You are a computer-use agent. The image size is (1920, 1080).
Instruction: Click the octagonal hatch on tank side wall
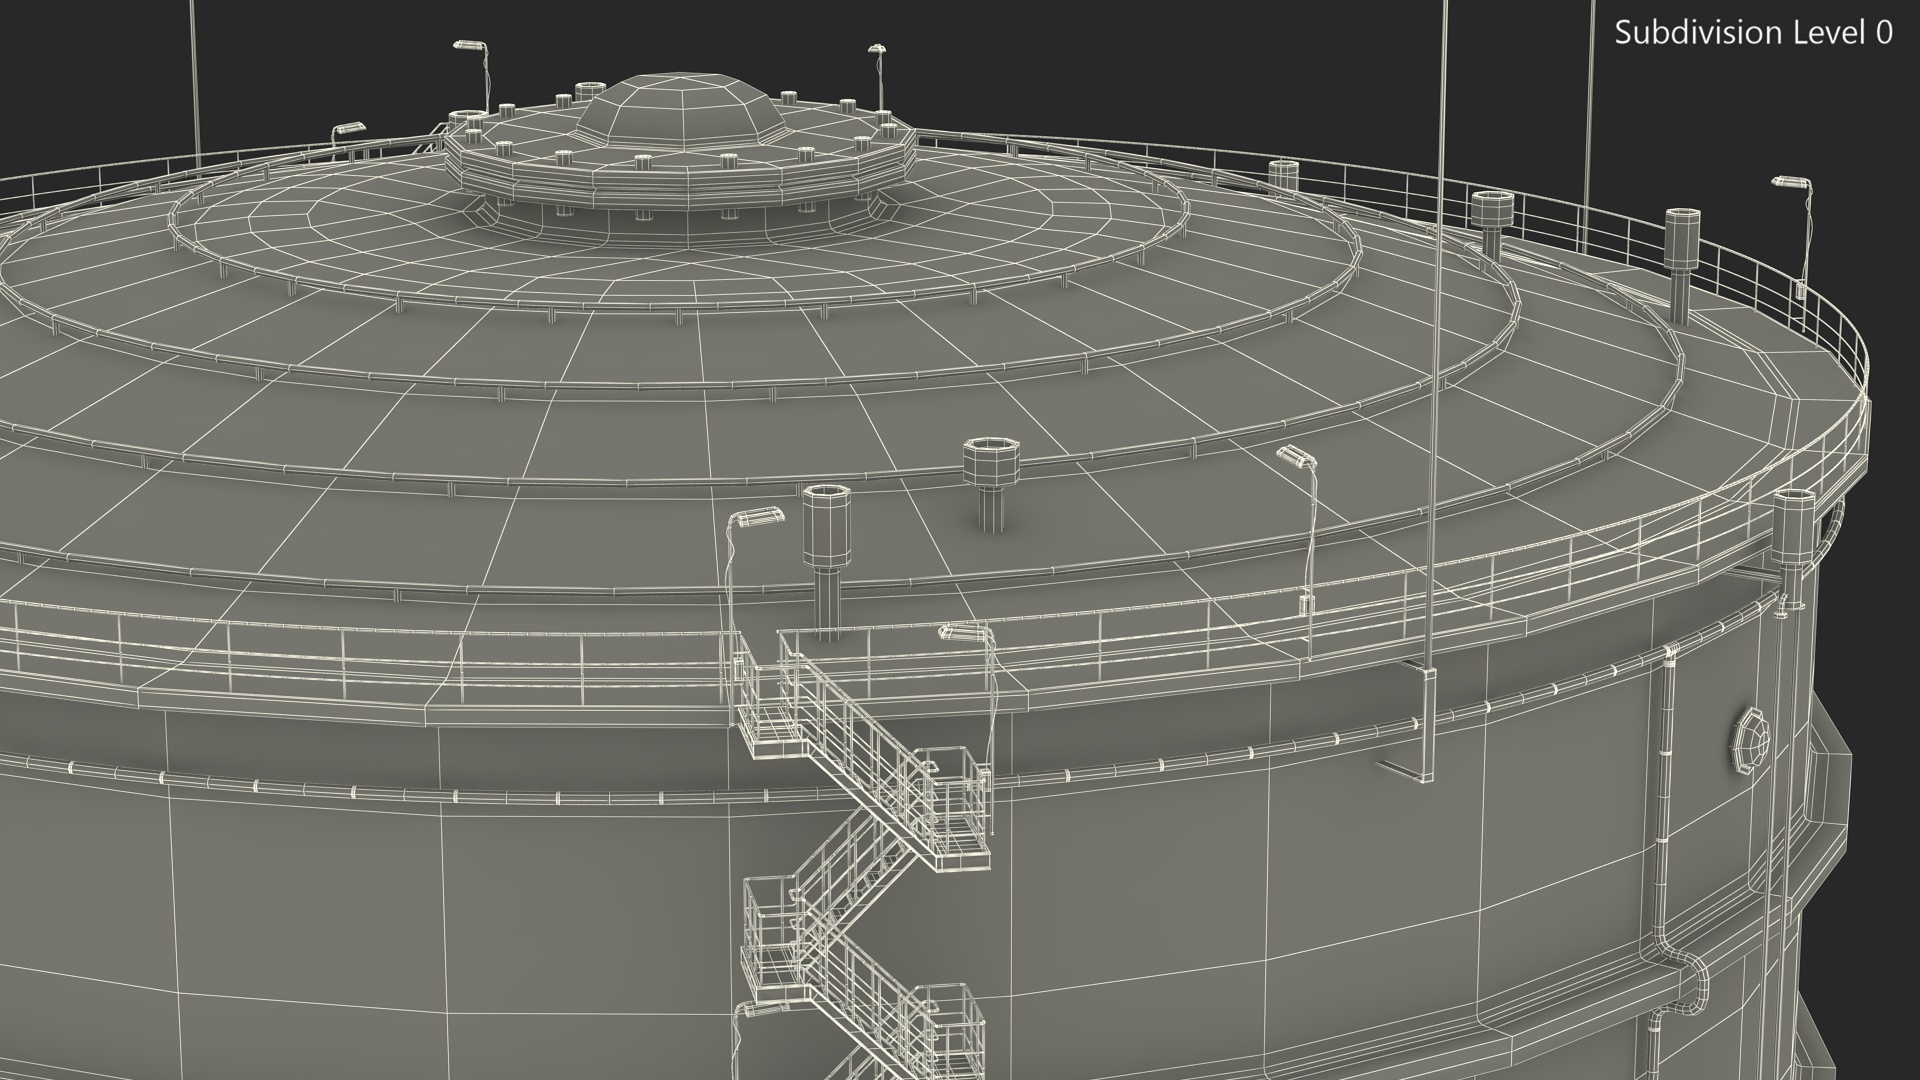(1752, 740)
